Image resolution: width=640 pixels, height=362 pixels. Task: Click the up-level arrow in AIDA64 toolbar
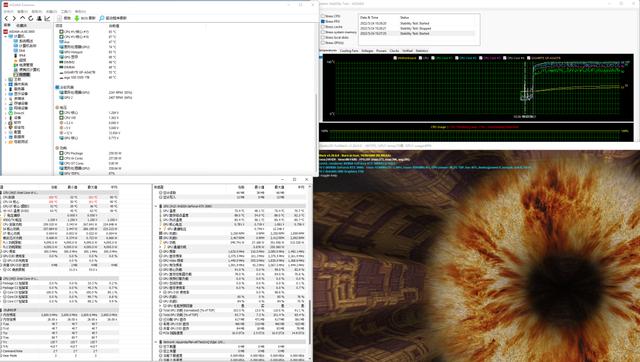click(x=22, y=18)
